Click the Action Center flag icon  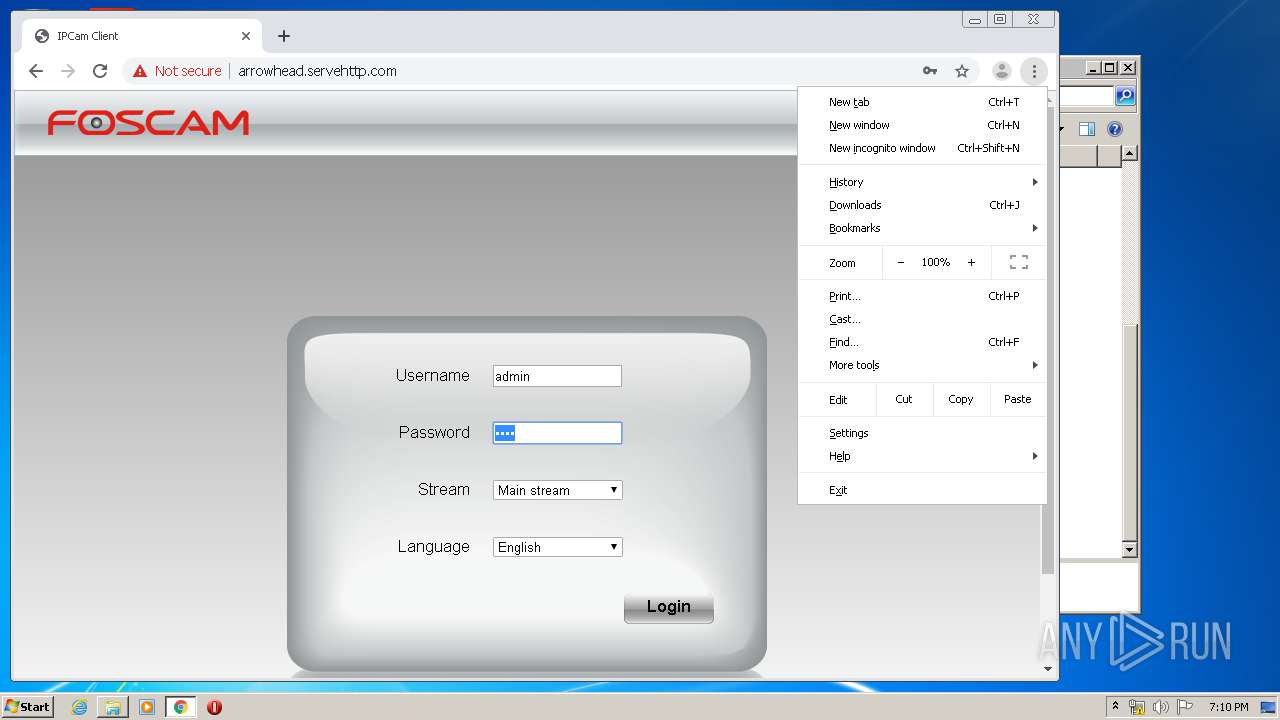[1185, 707]
